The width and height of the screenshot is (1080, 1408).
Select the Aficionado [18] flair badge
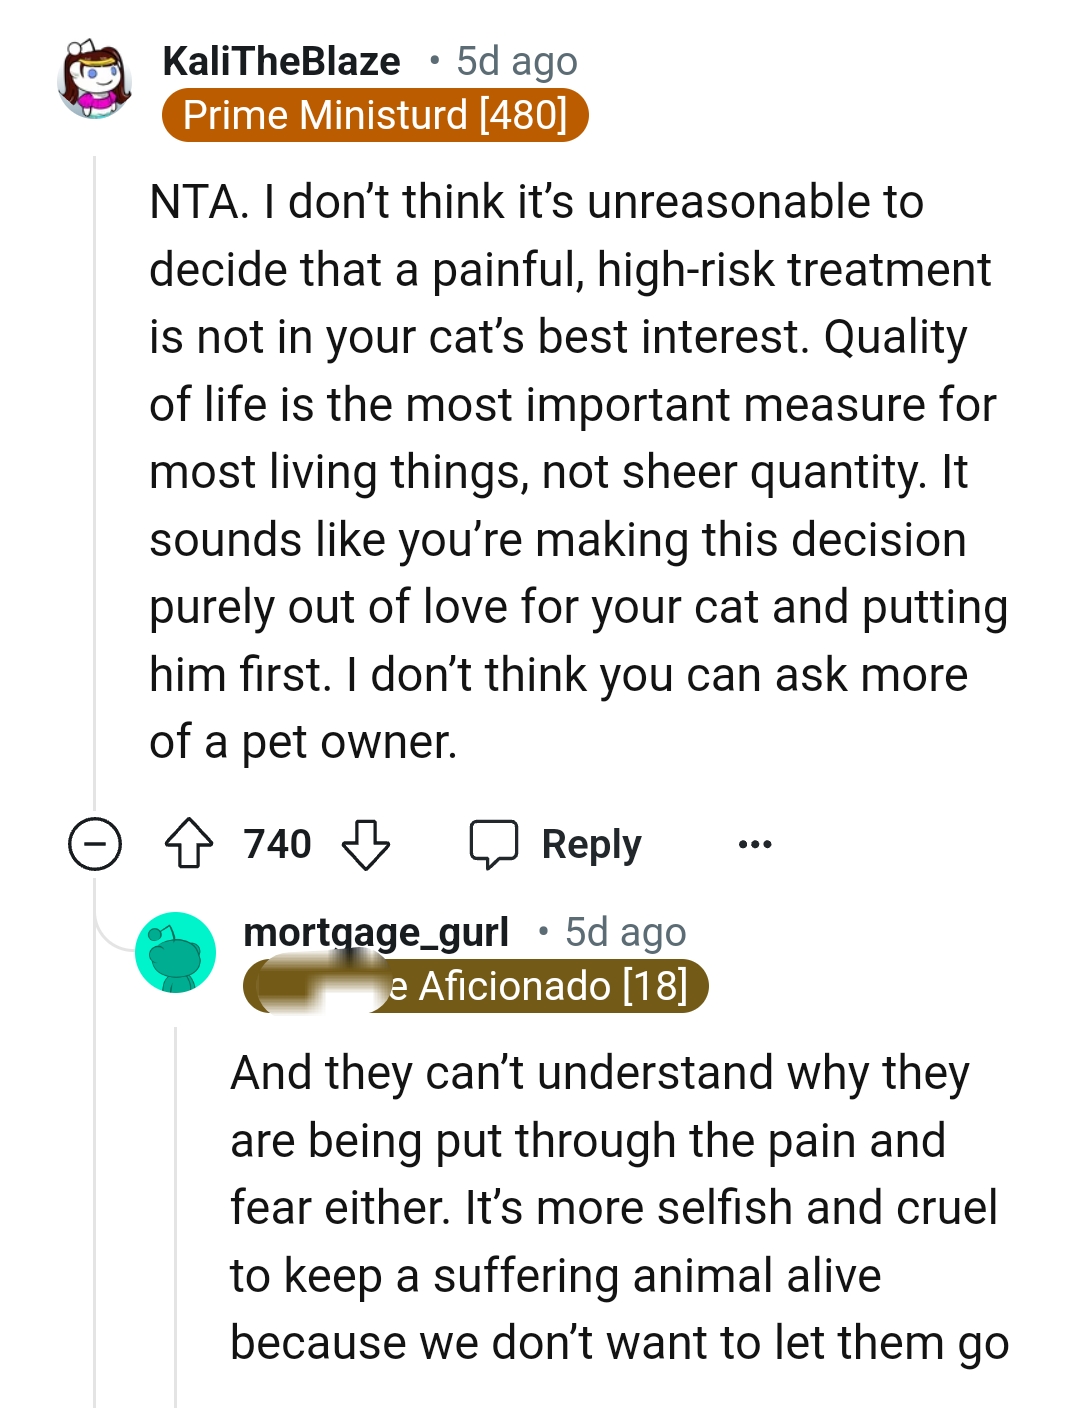click(x=476, y=986)
